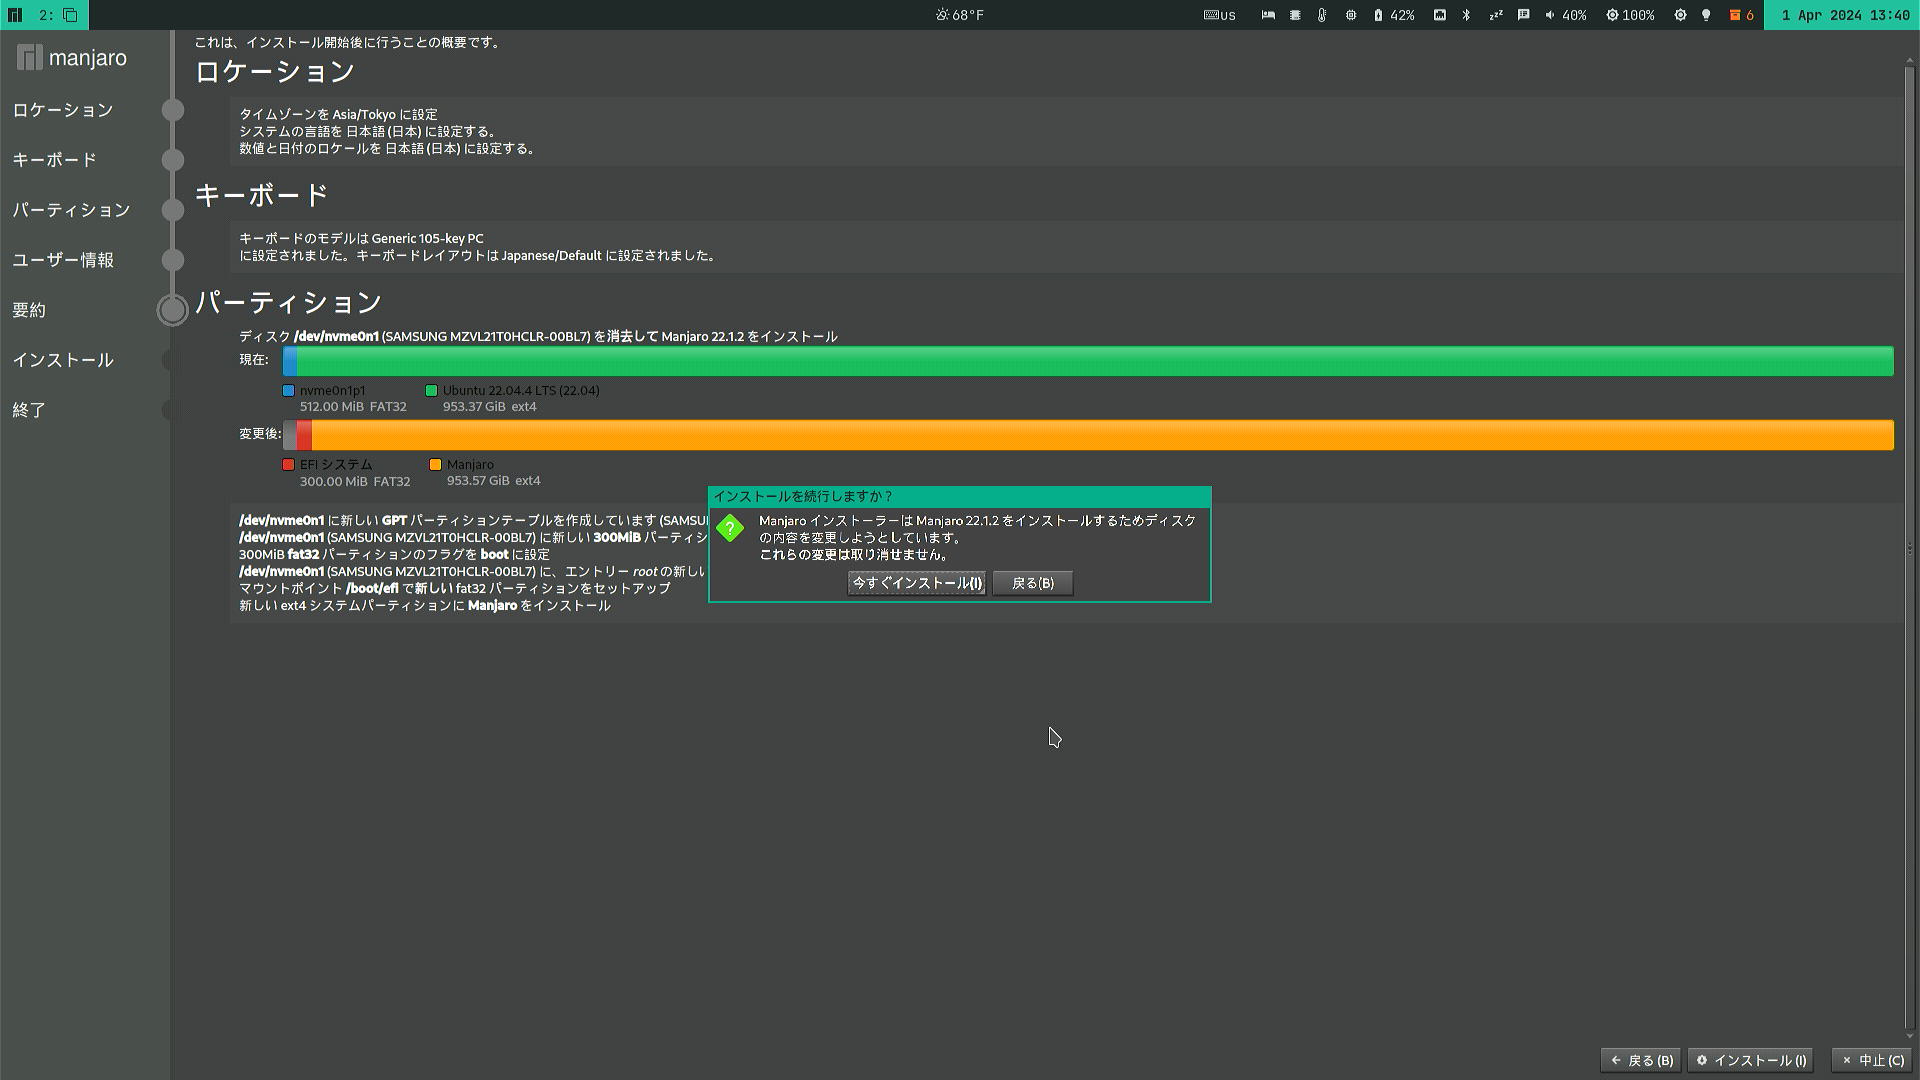The image size is (1920, 1080).
Task: Click the blue nvme0n1p1 legend swatch
Action: pos(289,391)
